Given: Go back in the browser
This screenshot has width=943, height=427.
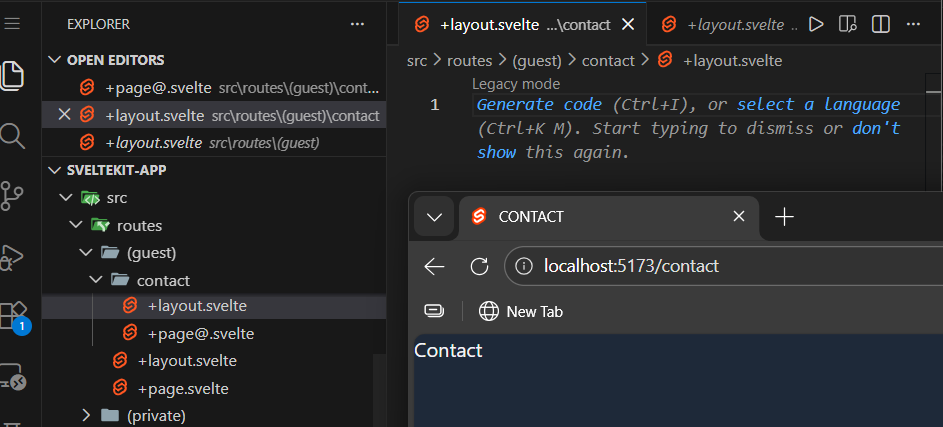Looking at the screenshot, I should 434,266.
